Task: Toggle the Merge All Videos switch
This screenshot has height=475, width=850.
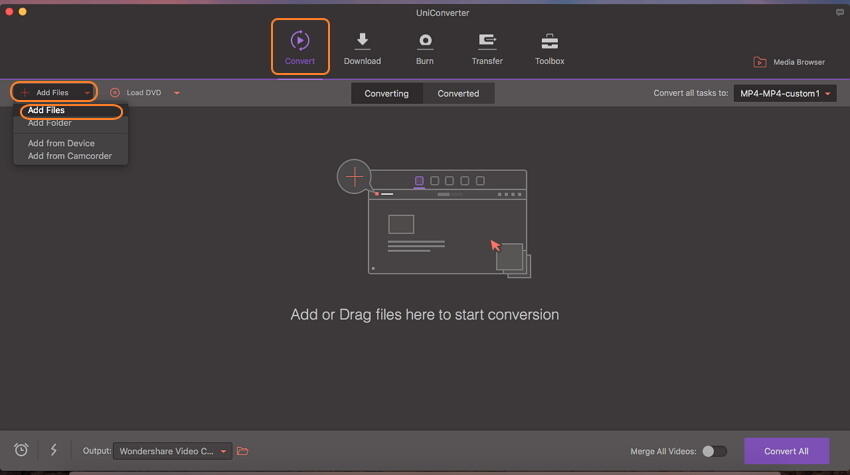Action: 714,451
